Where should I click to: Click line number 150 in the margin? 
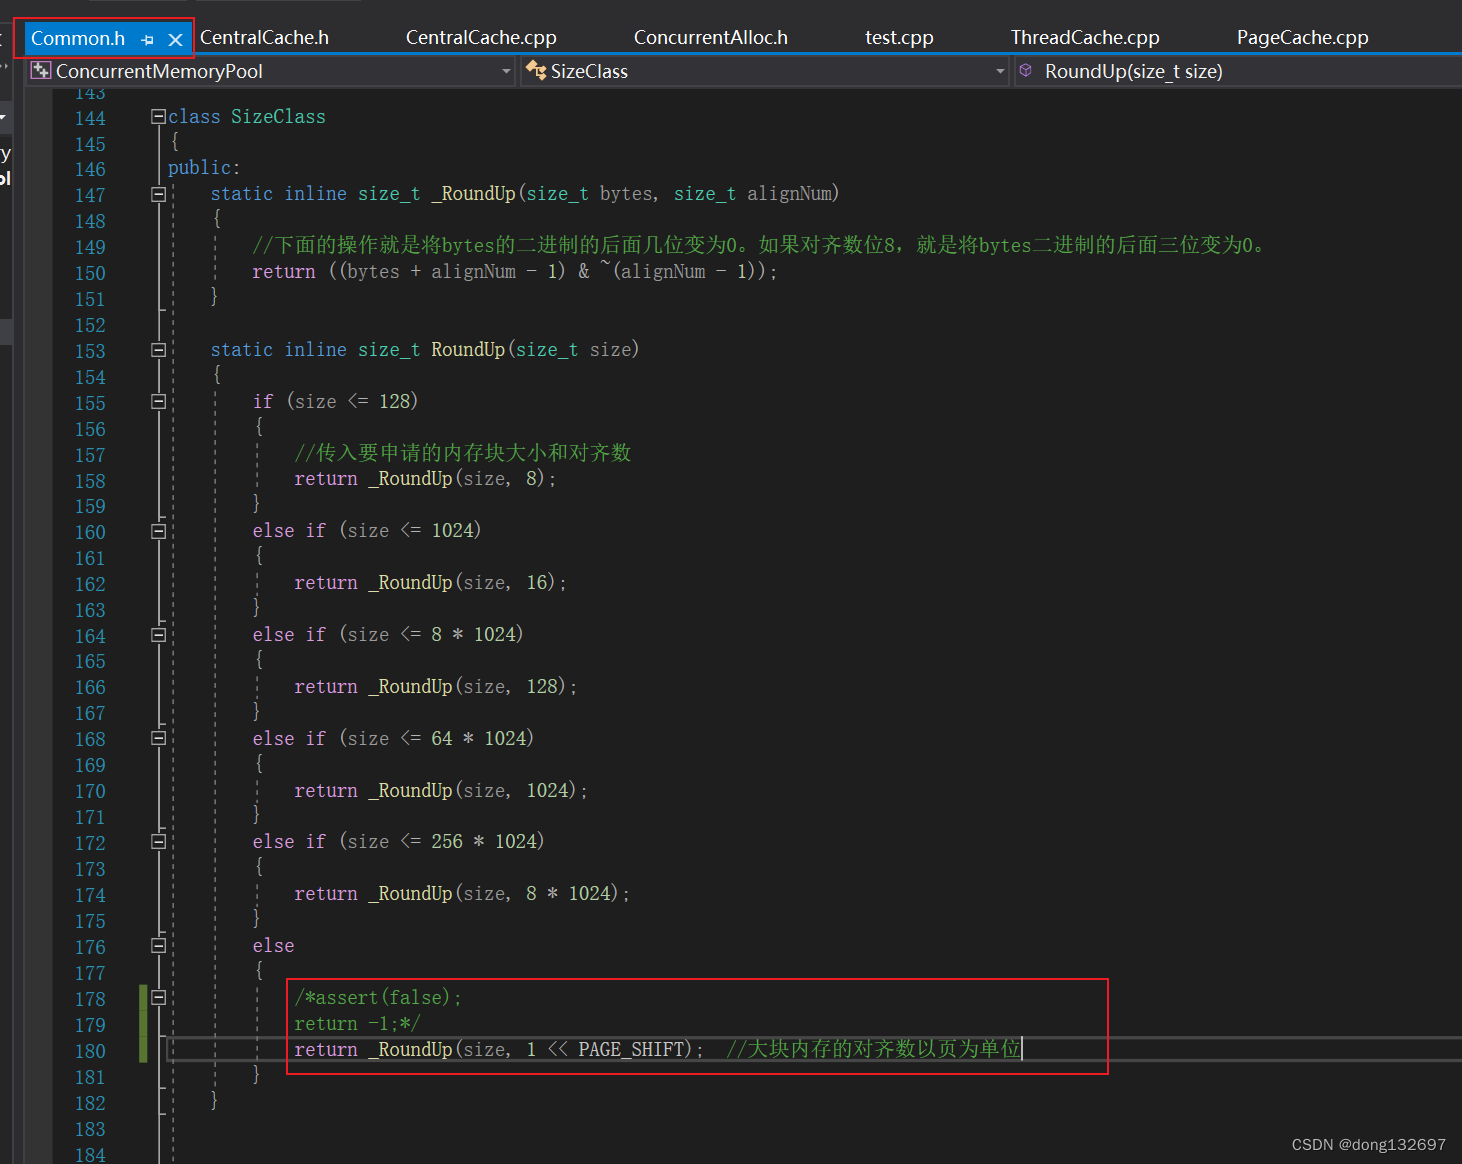pos(90,273)
